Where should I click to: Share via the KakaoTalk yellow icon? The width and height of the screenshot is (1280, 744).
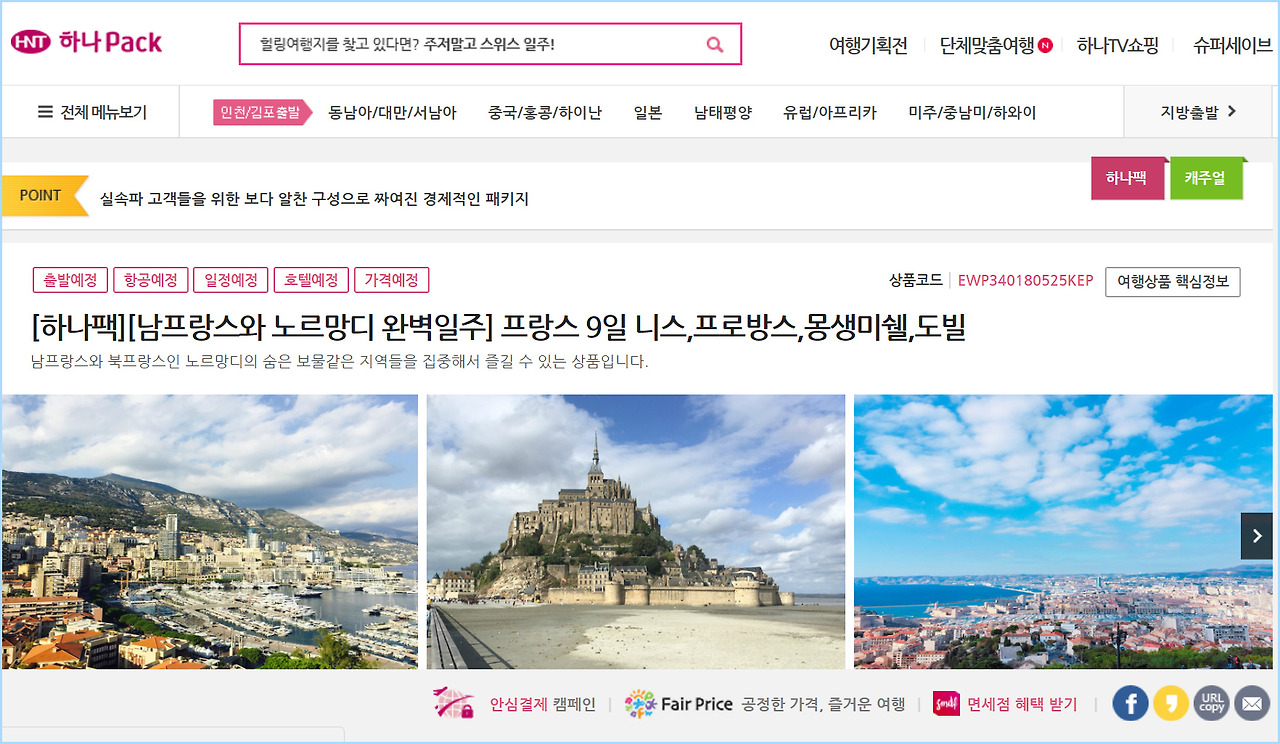pyautogui.click(x=1171, y=703)
